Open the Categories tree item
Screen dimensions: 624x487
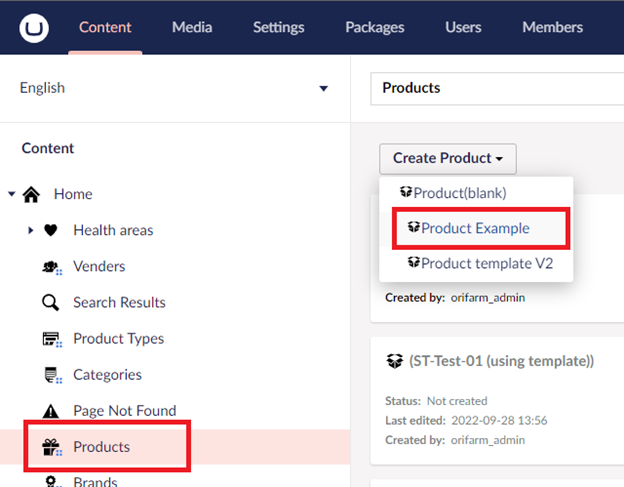(107, 375)
